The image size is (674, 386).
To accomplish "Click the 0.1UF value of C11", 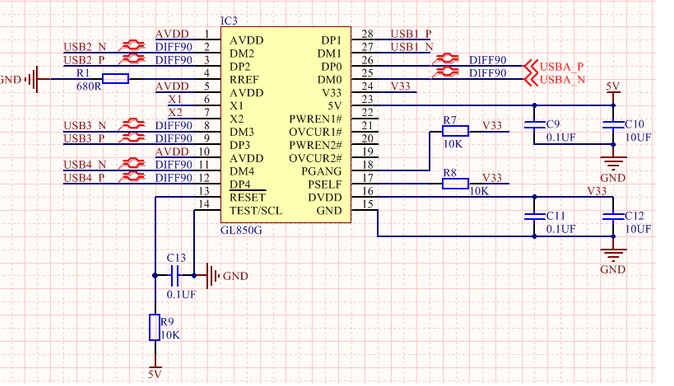I will tap(561, 229).
